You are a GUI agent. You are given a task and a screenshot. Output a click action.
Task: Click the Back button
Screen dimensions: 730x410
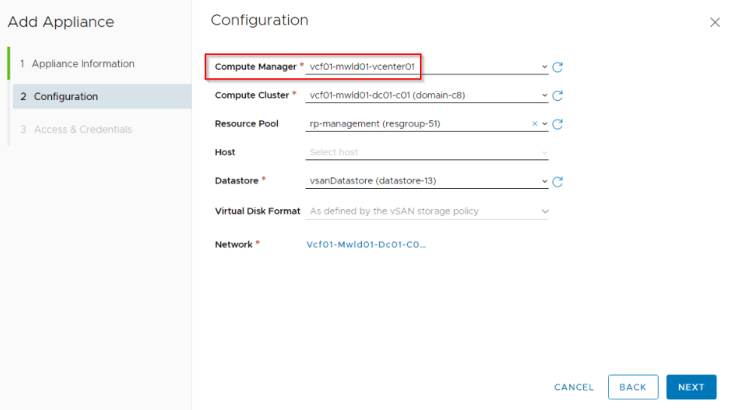pyautogui.click(x=633, y=387)
